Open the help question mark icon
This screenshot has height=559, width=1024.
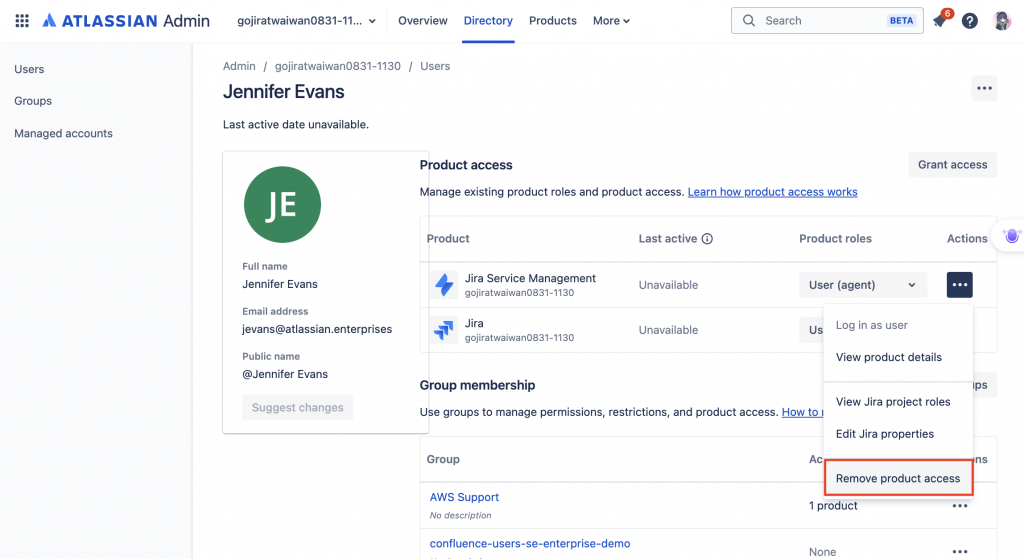[x=969, y=21]
